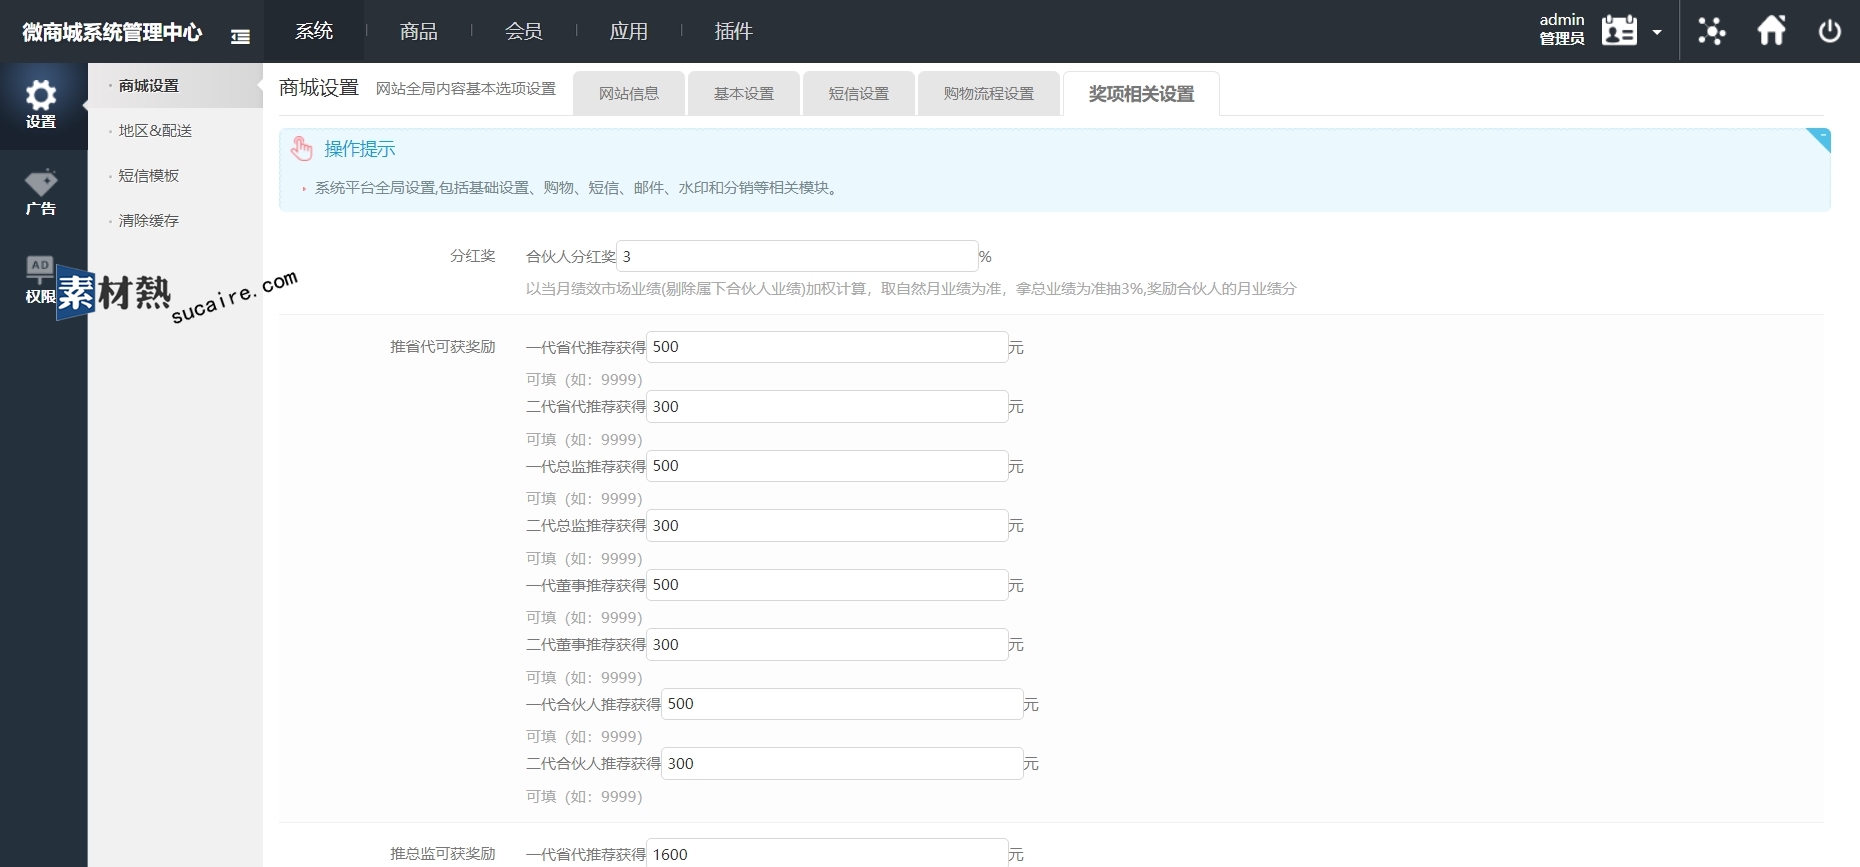Collapse the sidebar using the menu toggle icon
The image size is (1860, 867).
240,37
